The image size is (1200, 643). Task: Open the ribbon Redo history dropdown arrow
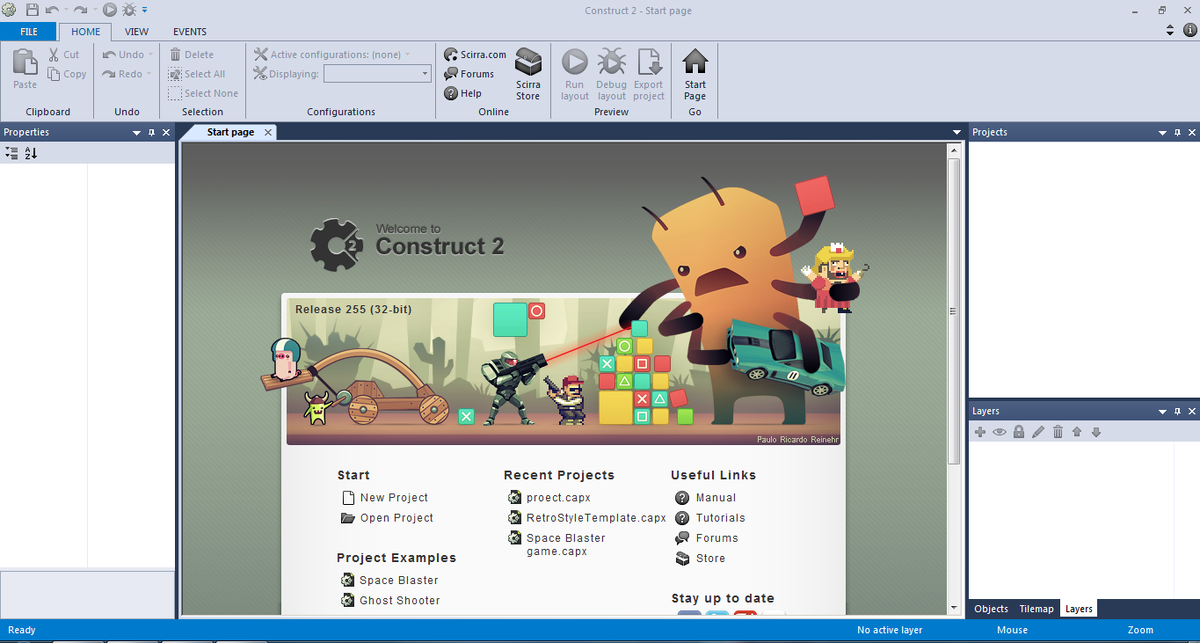[149, 74]
